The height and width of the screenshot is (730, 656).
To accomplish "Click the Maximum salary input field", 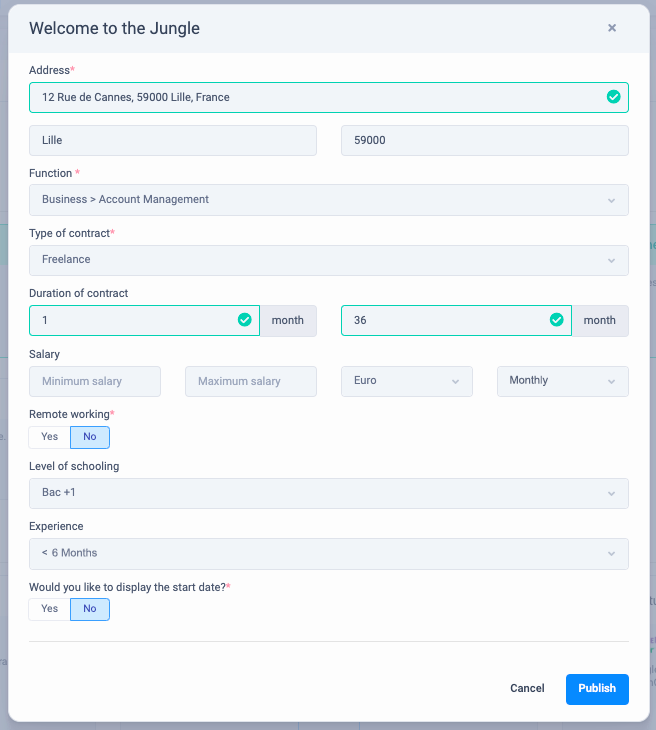I will point(250,381).
